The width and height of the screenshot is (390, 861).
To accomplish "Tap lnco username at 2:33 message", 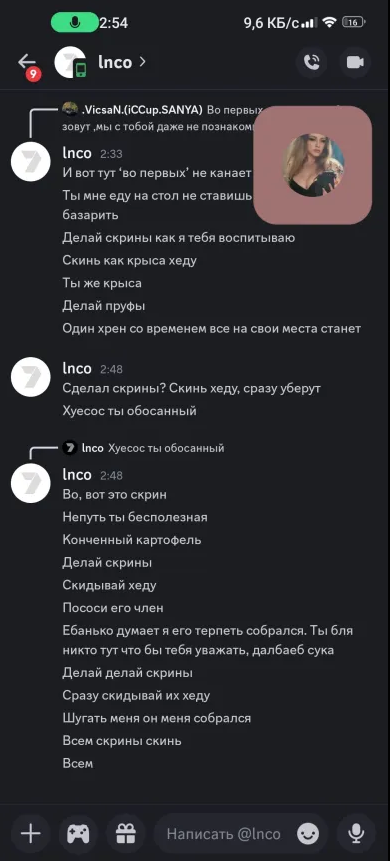I will pos(77,153).
